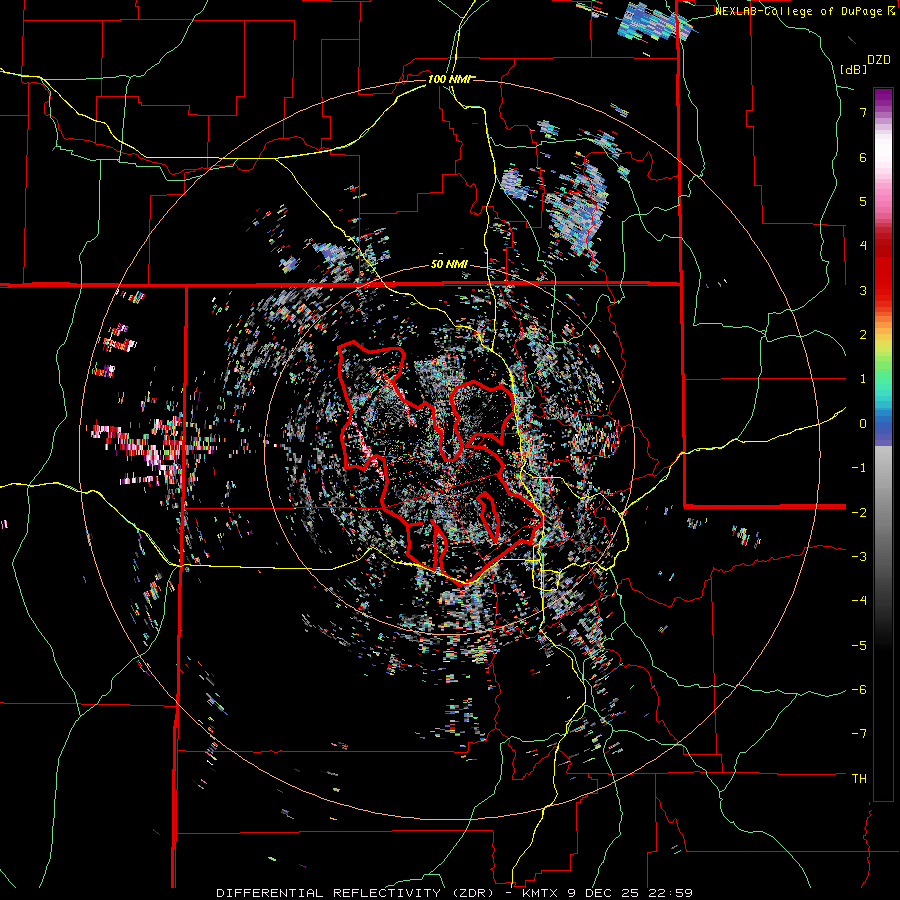This screenshot has width=900, height=900.
Task: Click the TH threshold label on scale
Action: coord(859,779)
